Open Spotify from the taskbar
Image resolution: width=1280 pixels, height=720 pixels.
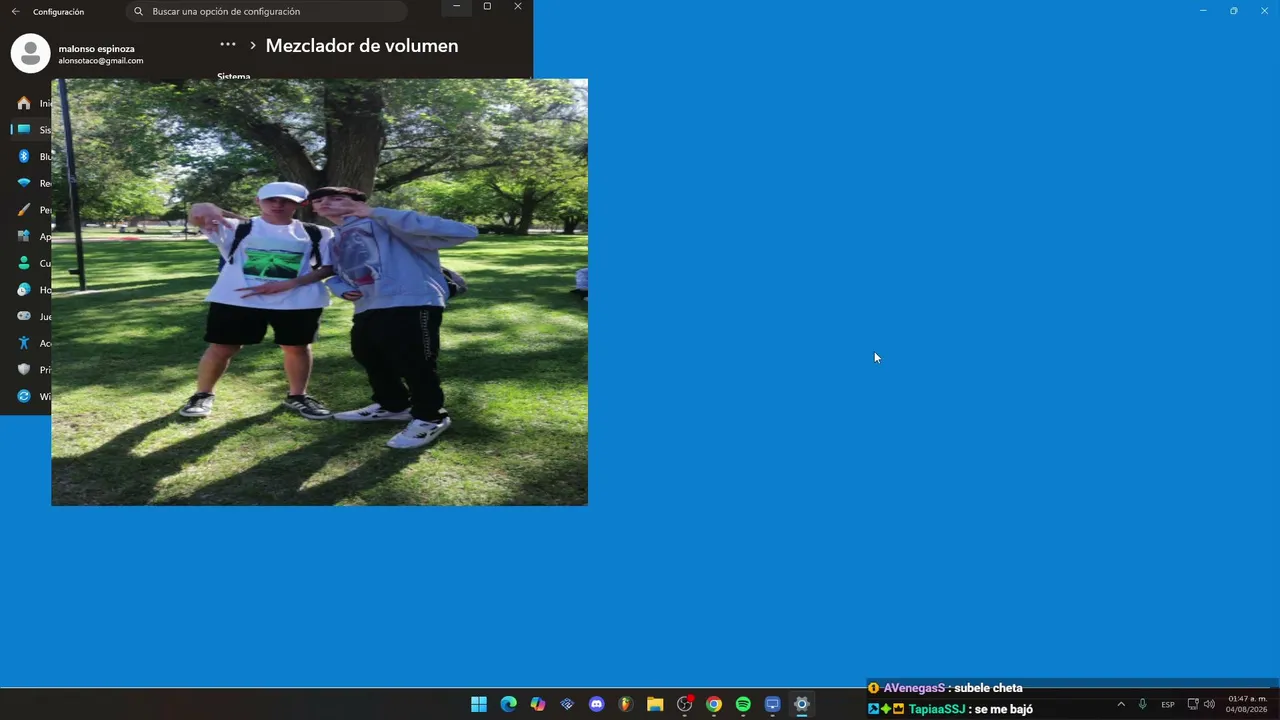pos(743,704)
